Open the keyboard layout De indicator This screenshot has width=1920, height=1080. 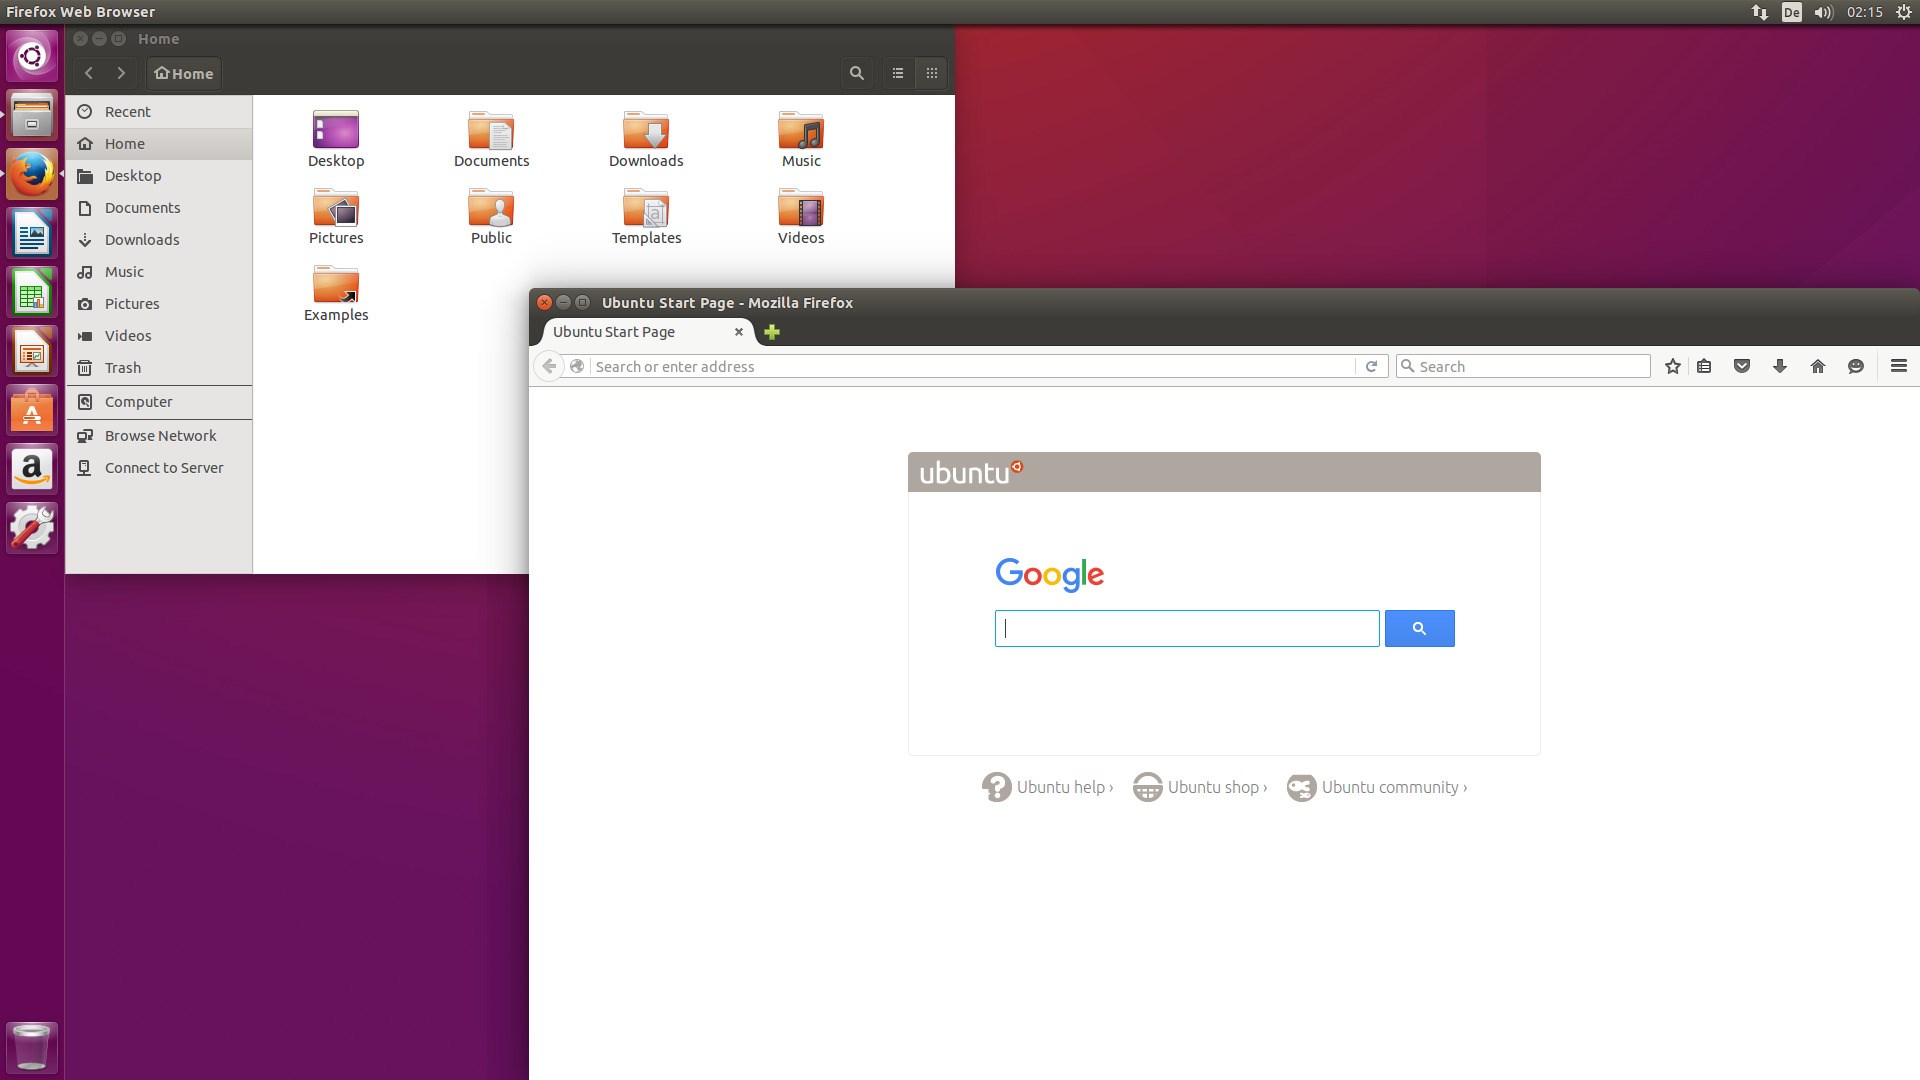(x=1791, y=12)
